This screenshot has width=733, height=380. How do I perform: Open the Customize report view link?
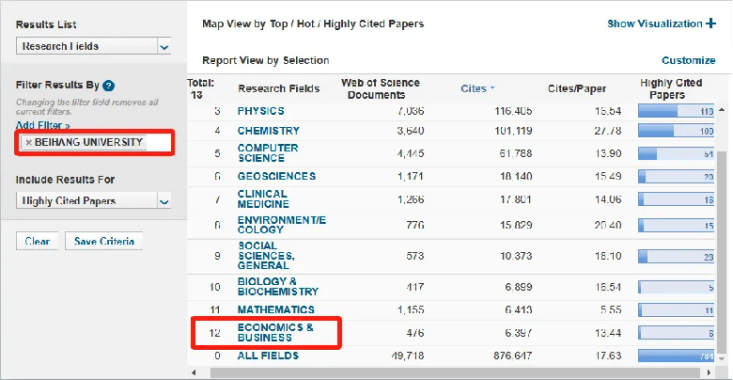tap(688, 60)
